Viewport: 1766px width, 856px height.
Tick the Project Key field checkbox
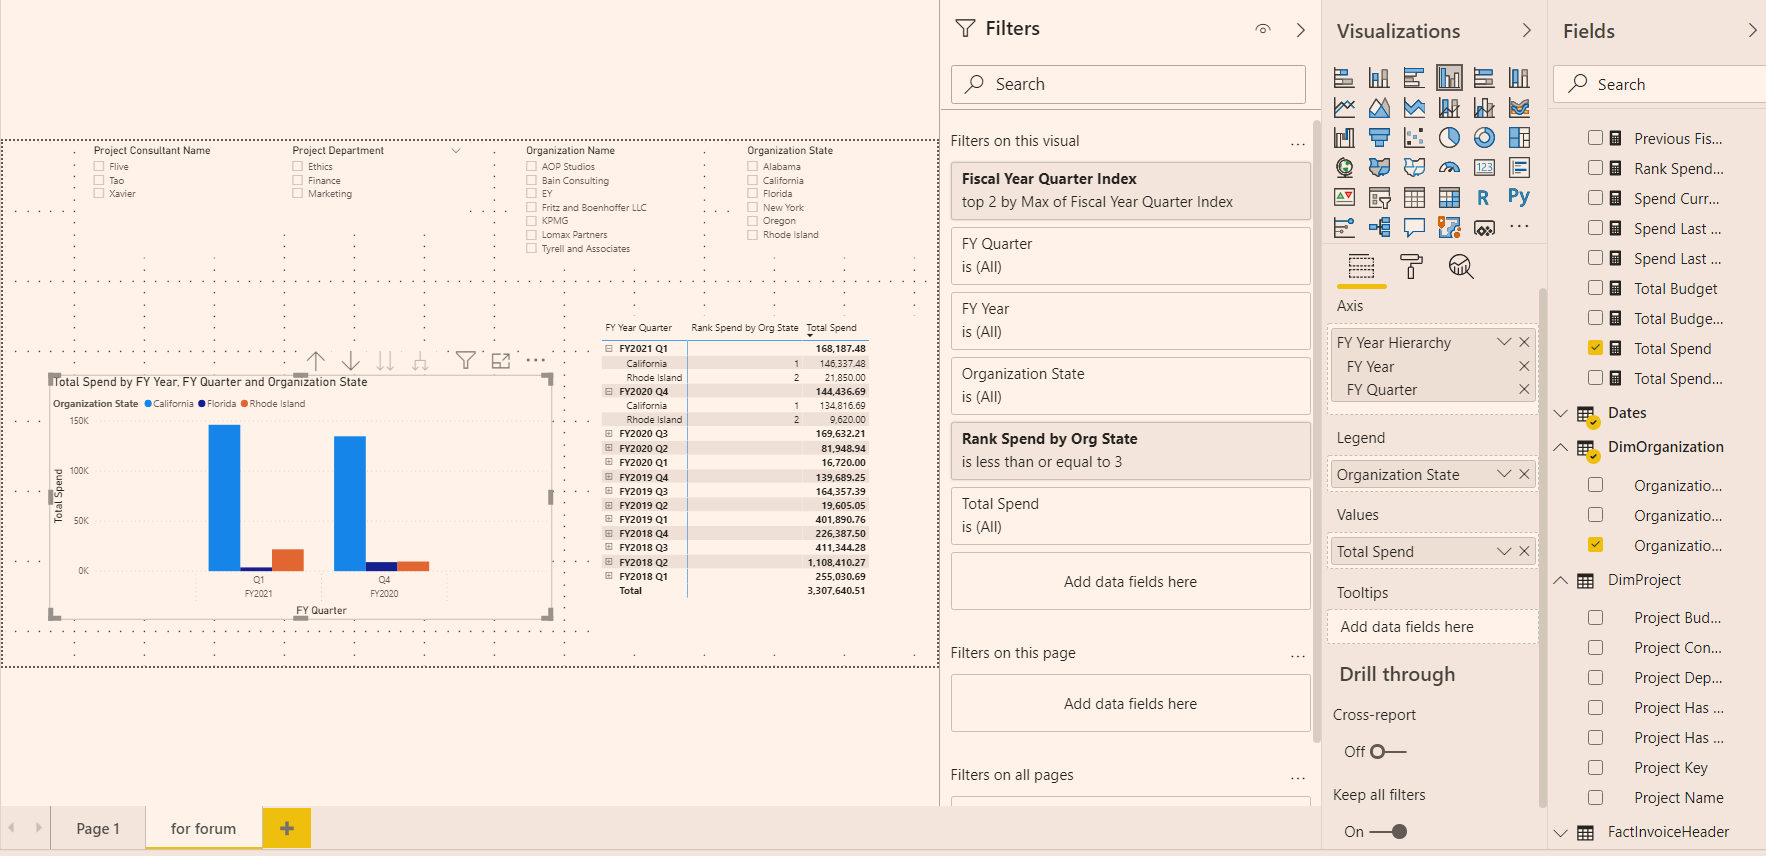pos(1595,767)
